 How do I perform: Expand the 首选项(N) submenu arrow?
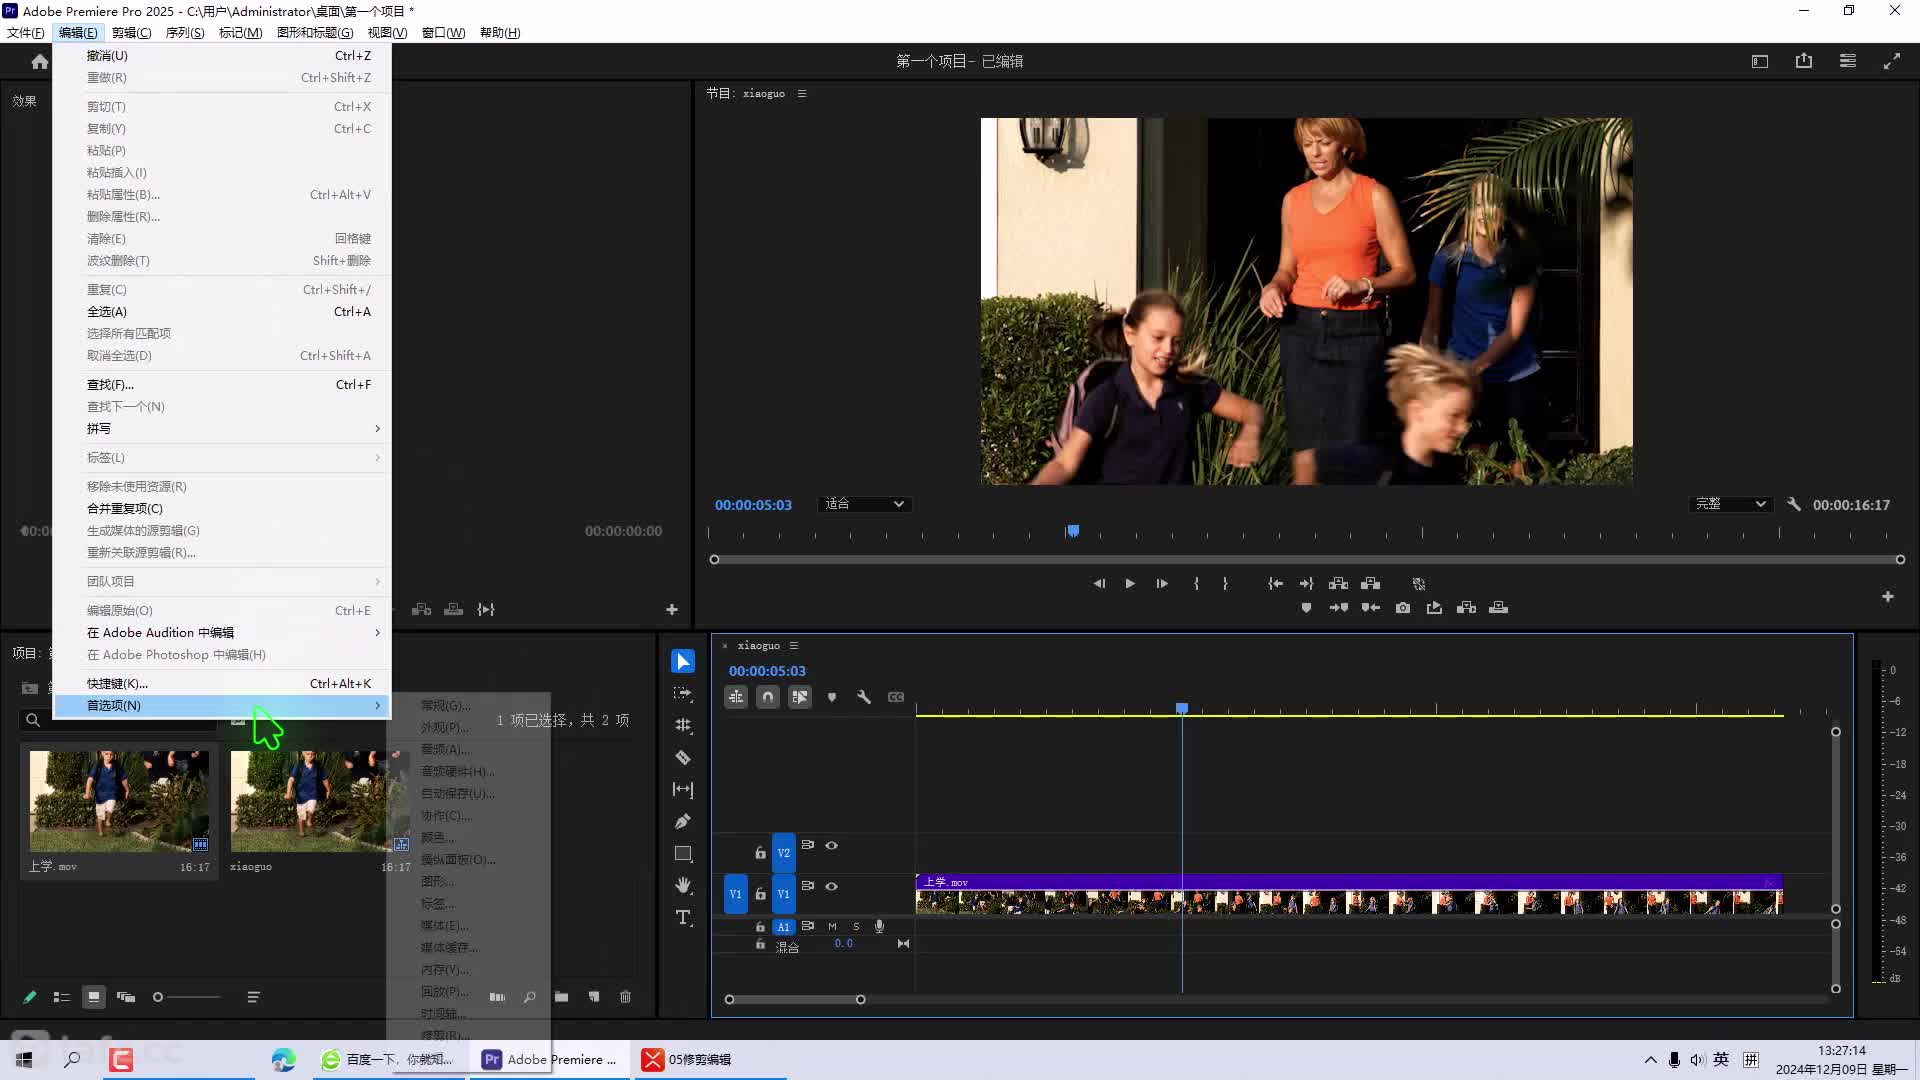coord(377,705)
